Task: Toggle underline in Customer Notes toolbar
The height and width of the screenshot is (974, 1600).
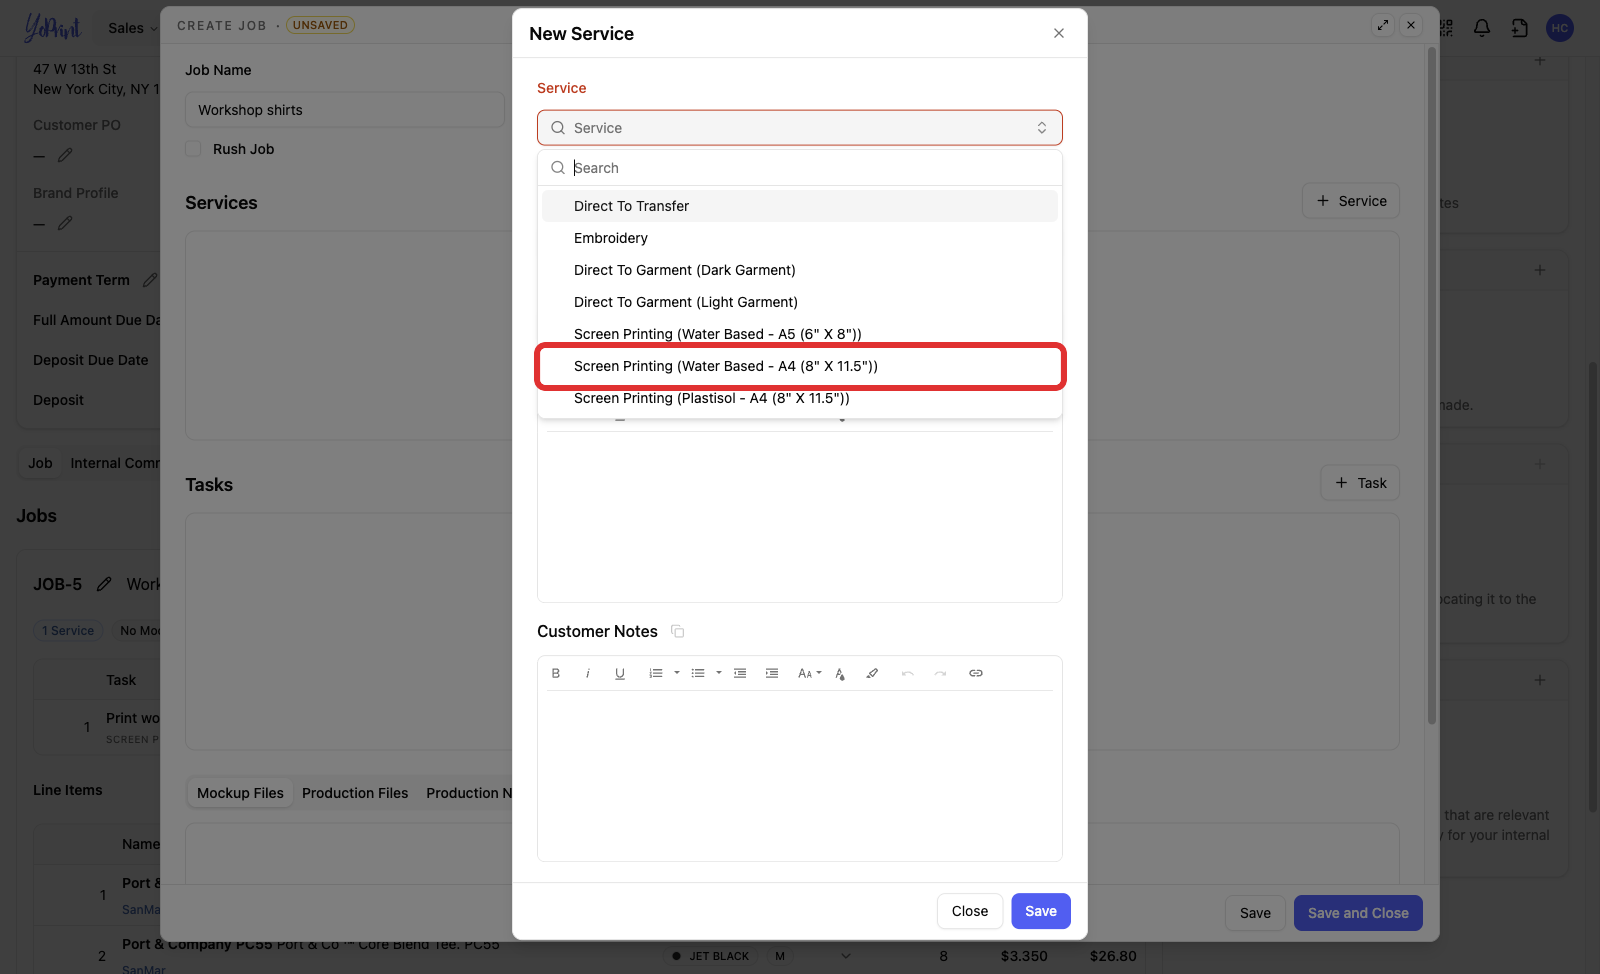Action: [x=620, y=673]
